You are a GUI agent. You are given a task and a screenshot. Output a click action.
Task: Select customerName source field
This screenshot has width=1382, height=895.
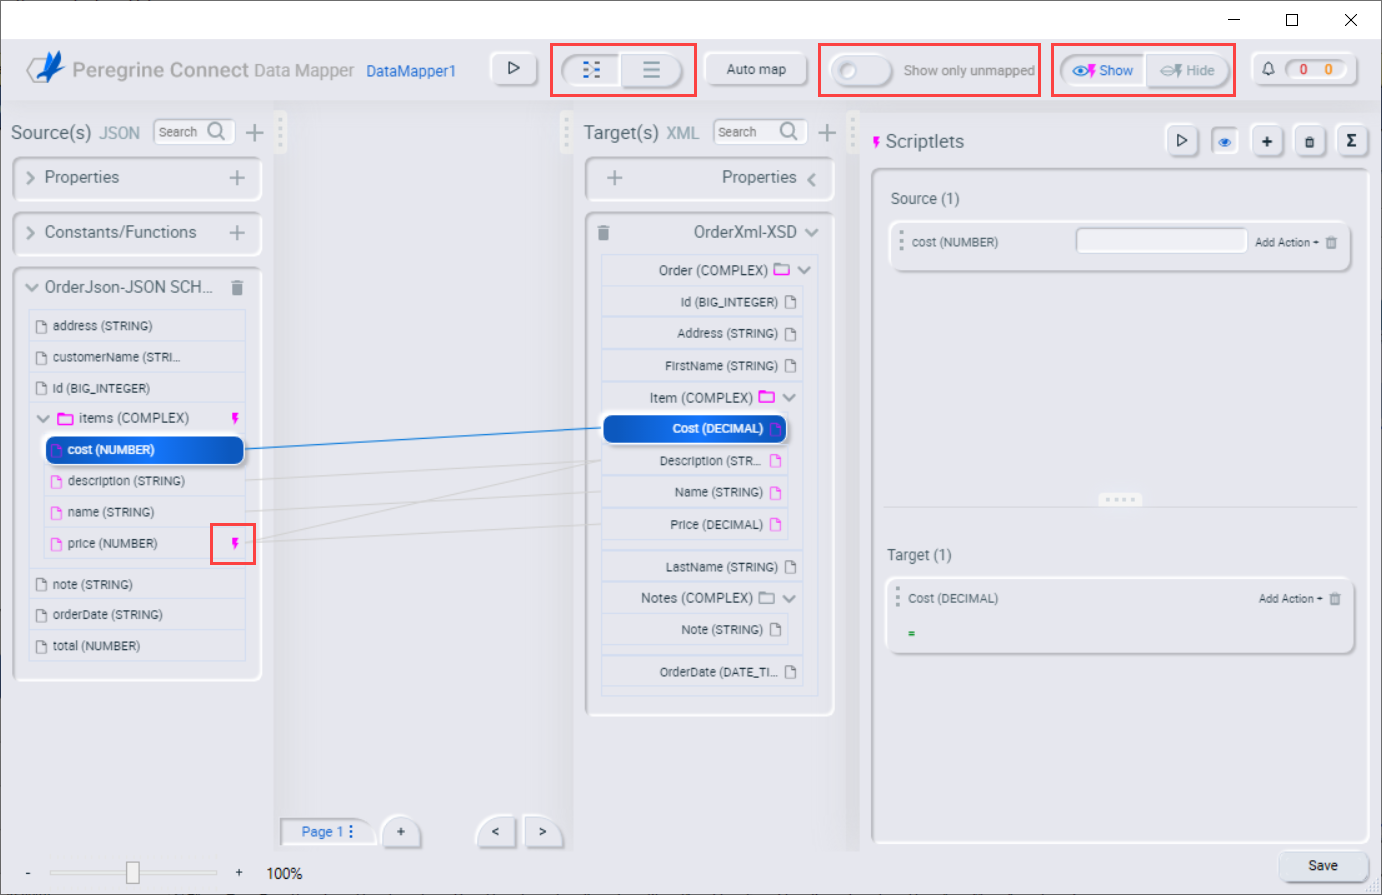(x=137, y=357)
